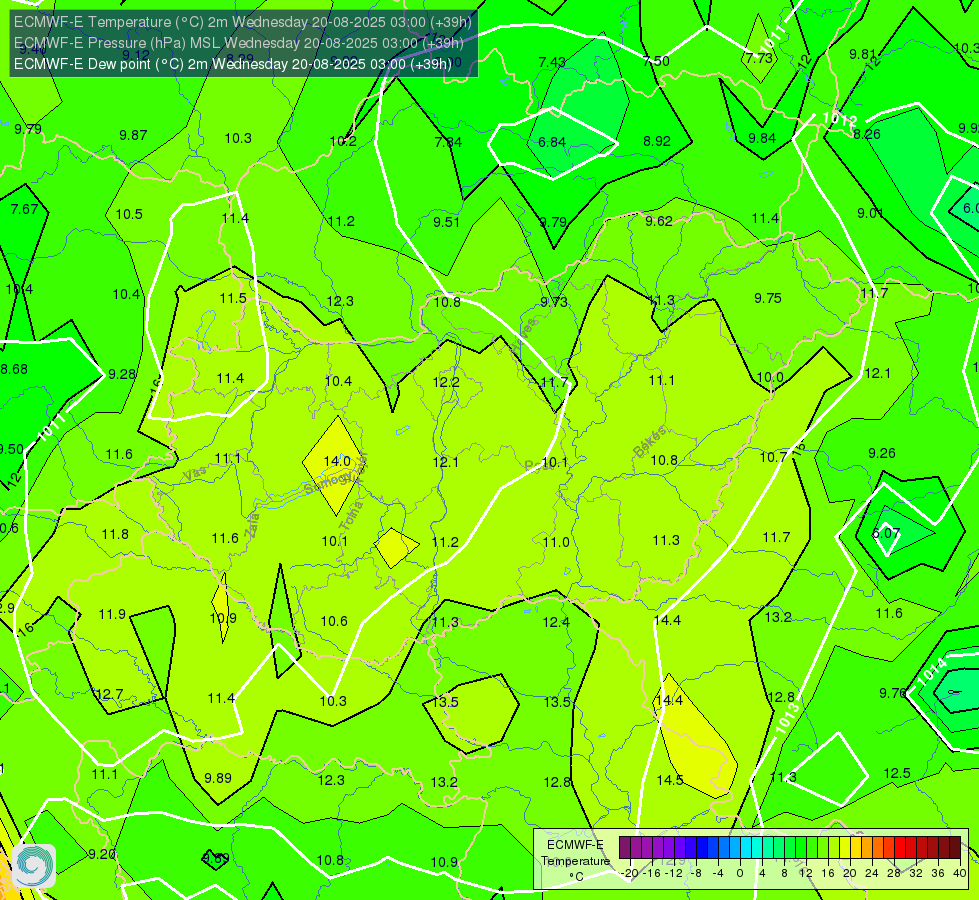Screen dimensions: 979x900
Task: Click the 9.89 value on the map
Action: (x=218, y=778)
